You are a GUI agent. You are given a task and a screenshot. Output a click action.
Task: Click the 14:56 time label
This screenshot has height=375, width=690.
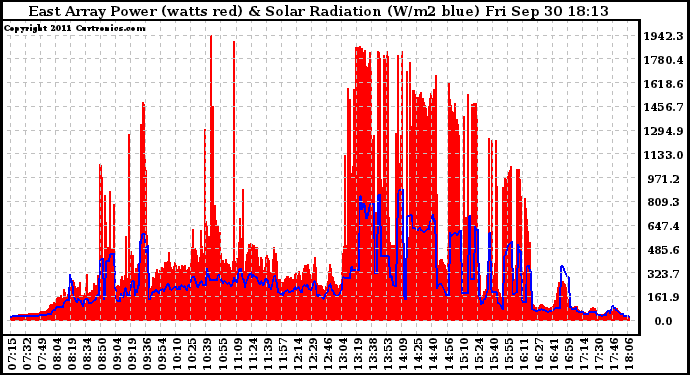click(448, 354)
